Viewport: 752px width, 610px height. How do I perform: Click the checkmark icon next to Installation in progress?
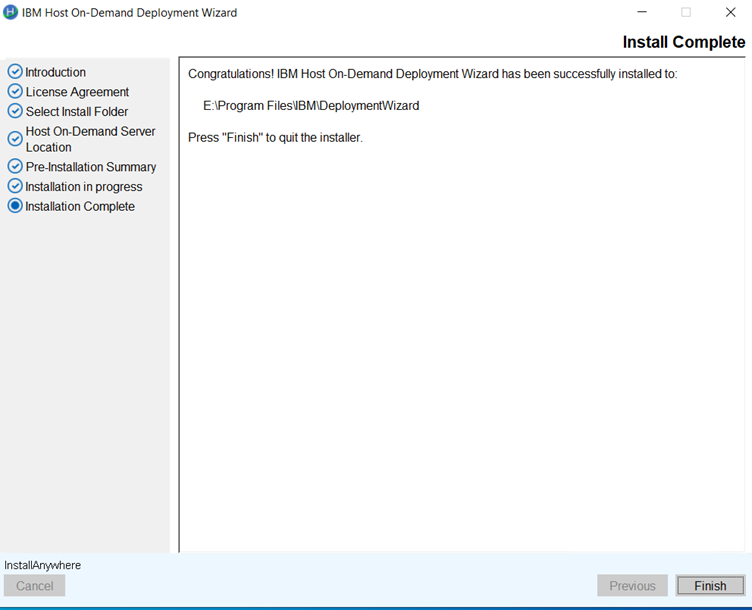coord(15,187)
